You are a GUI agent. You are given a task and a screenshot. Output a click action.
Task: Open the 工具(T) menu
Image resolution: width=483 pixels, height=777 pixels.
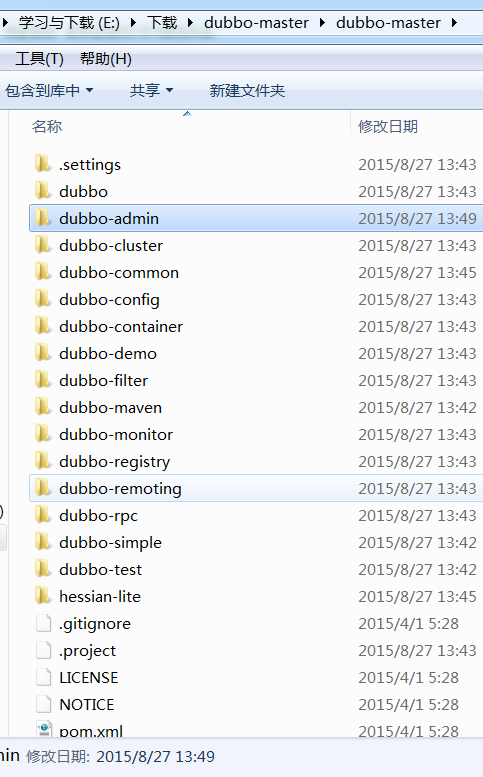[x=39, y=59]
